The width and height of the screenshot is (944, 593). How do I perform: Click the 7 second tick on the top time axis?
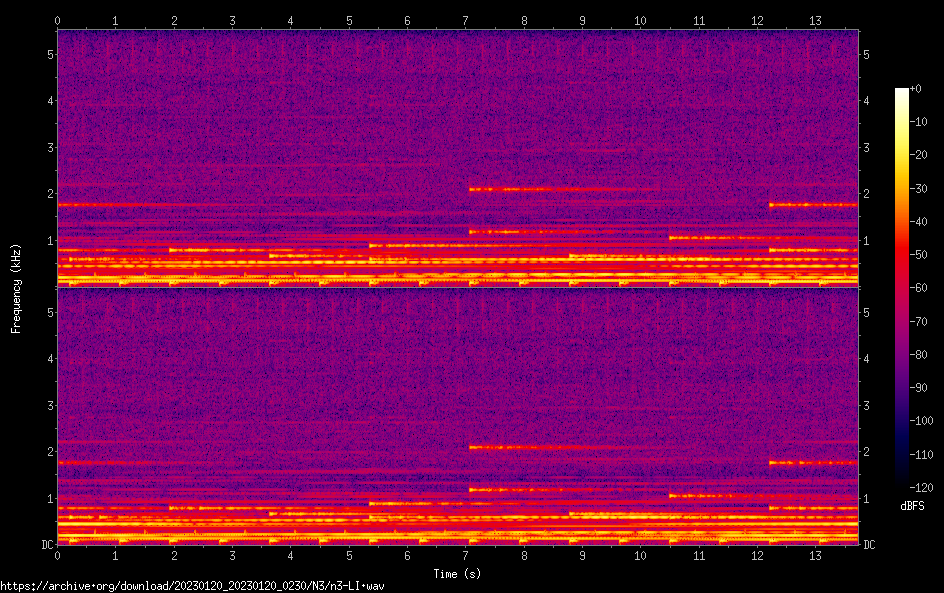pos(465,20)
